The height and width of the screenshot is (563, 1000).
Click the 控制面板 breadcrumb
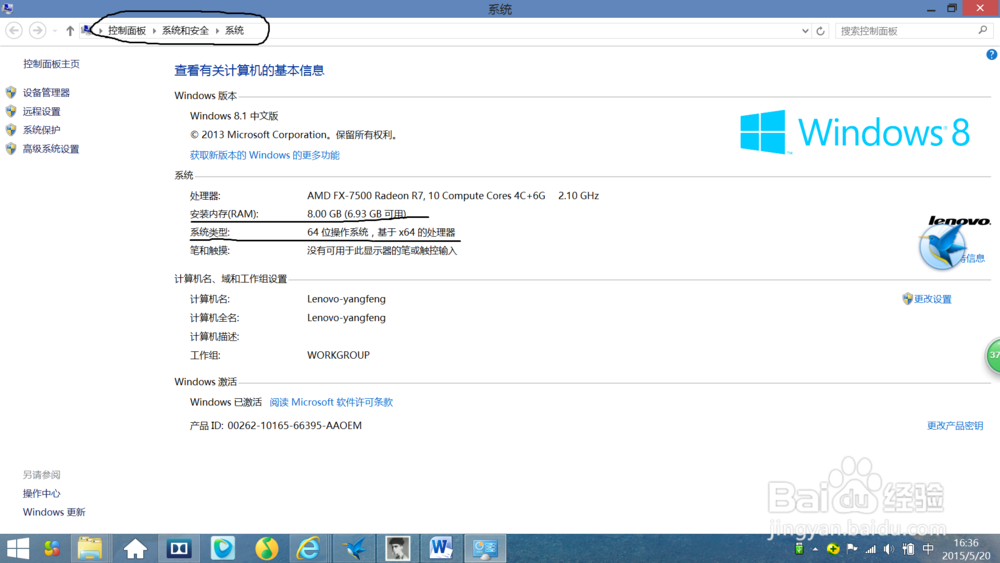[x=127, y=31]
